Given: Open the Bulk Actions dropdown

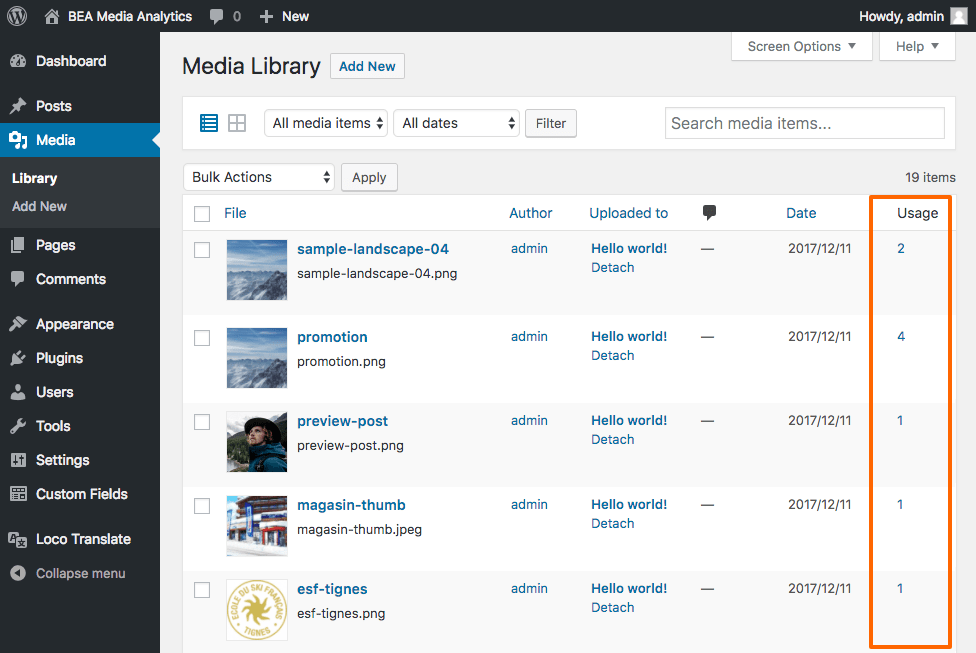Looking at the screenshot, I should point(259,177).
